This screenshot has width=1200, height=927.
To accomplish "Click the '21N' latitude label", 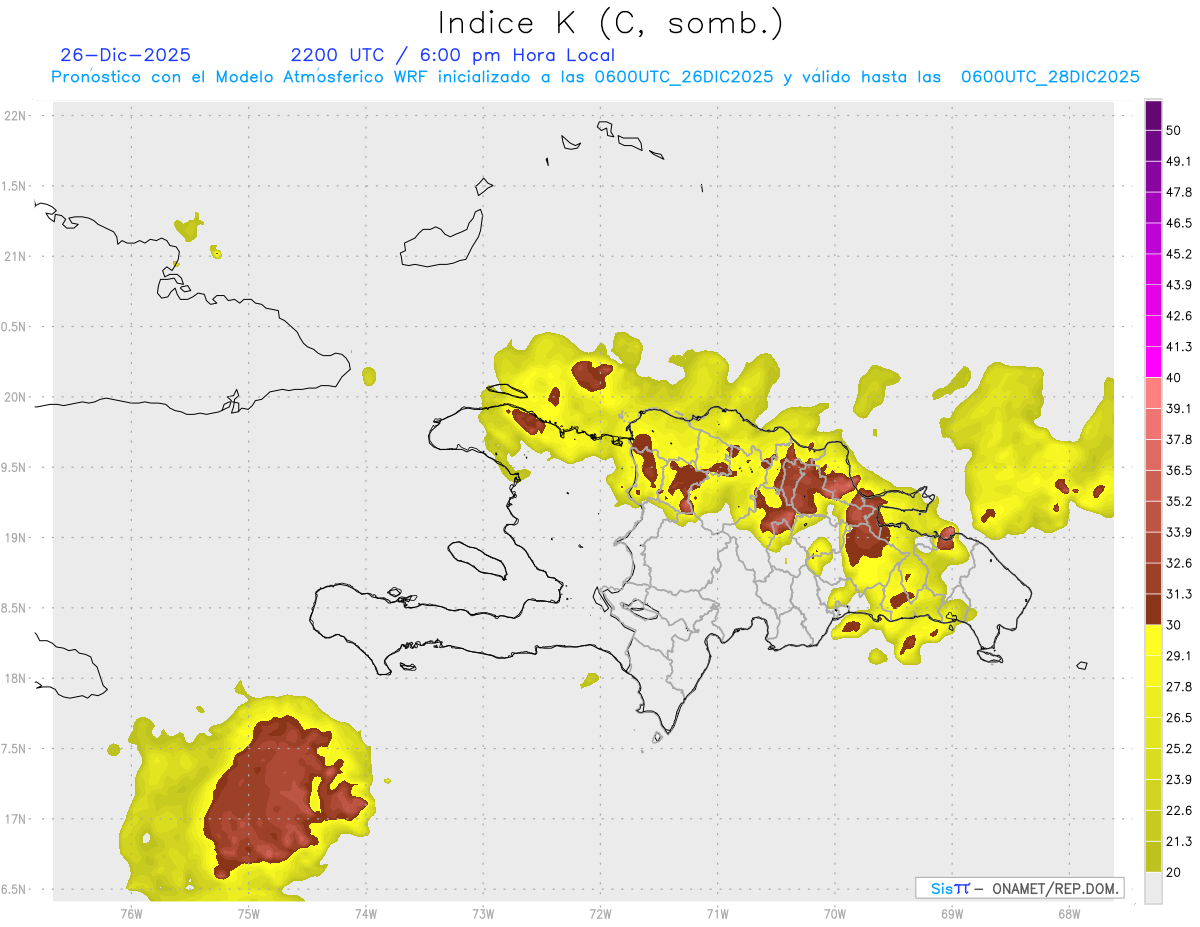I will click(16, 257).
